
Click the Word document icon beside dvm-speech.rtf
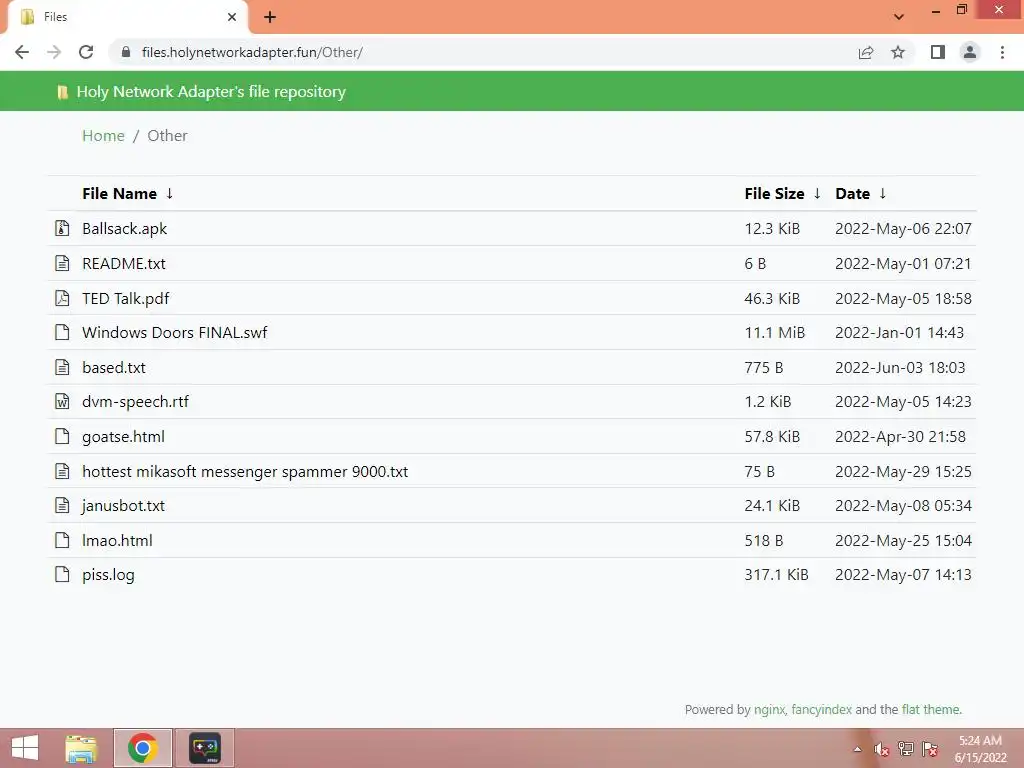(62, 402)
